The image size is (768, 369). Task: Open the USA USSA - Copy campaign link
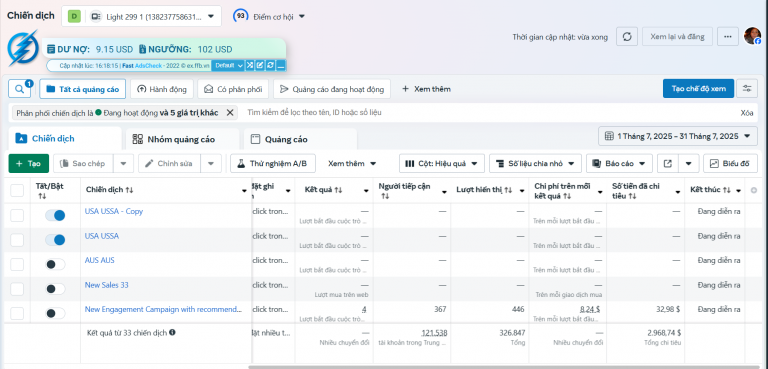(114, 211)
